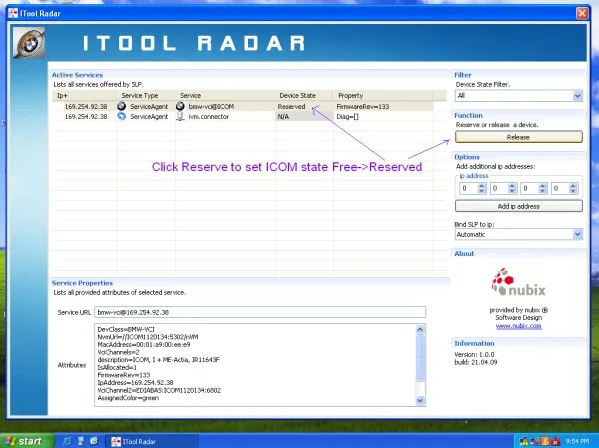Screen dimensions: 599x448
Task: Click the ivm.connector service icon
Action: click(180, 116)
